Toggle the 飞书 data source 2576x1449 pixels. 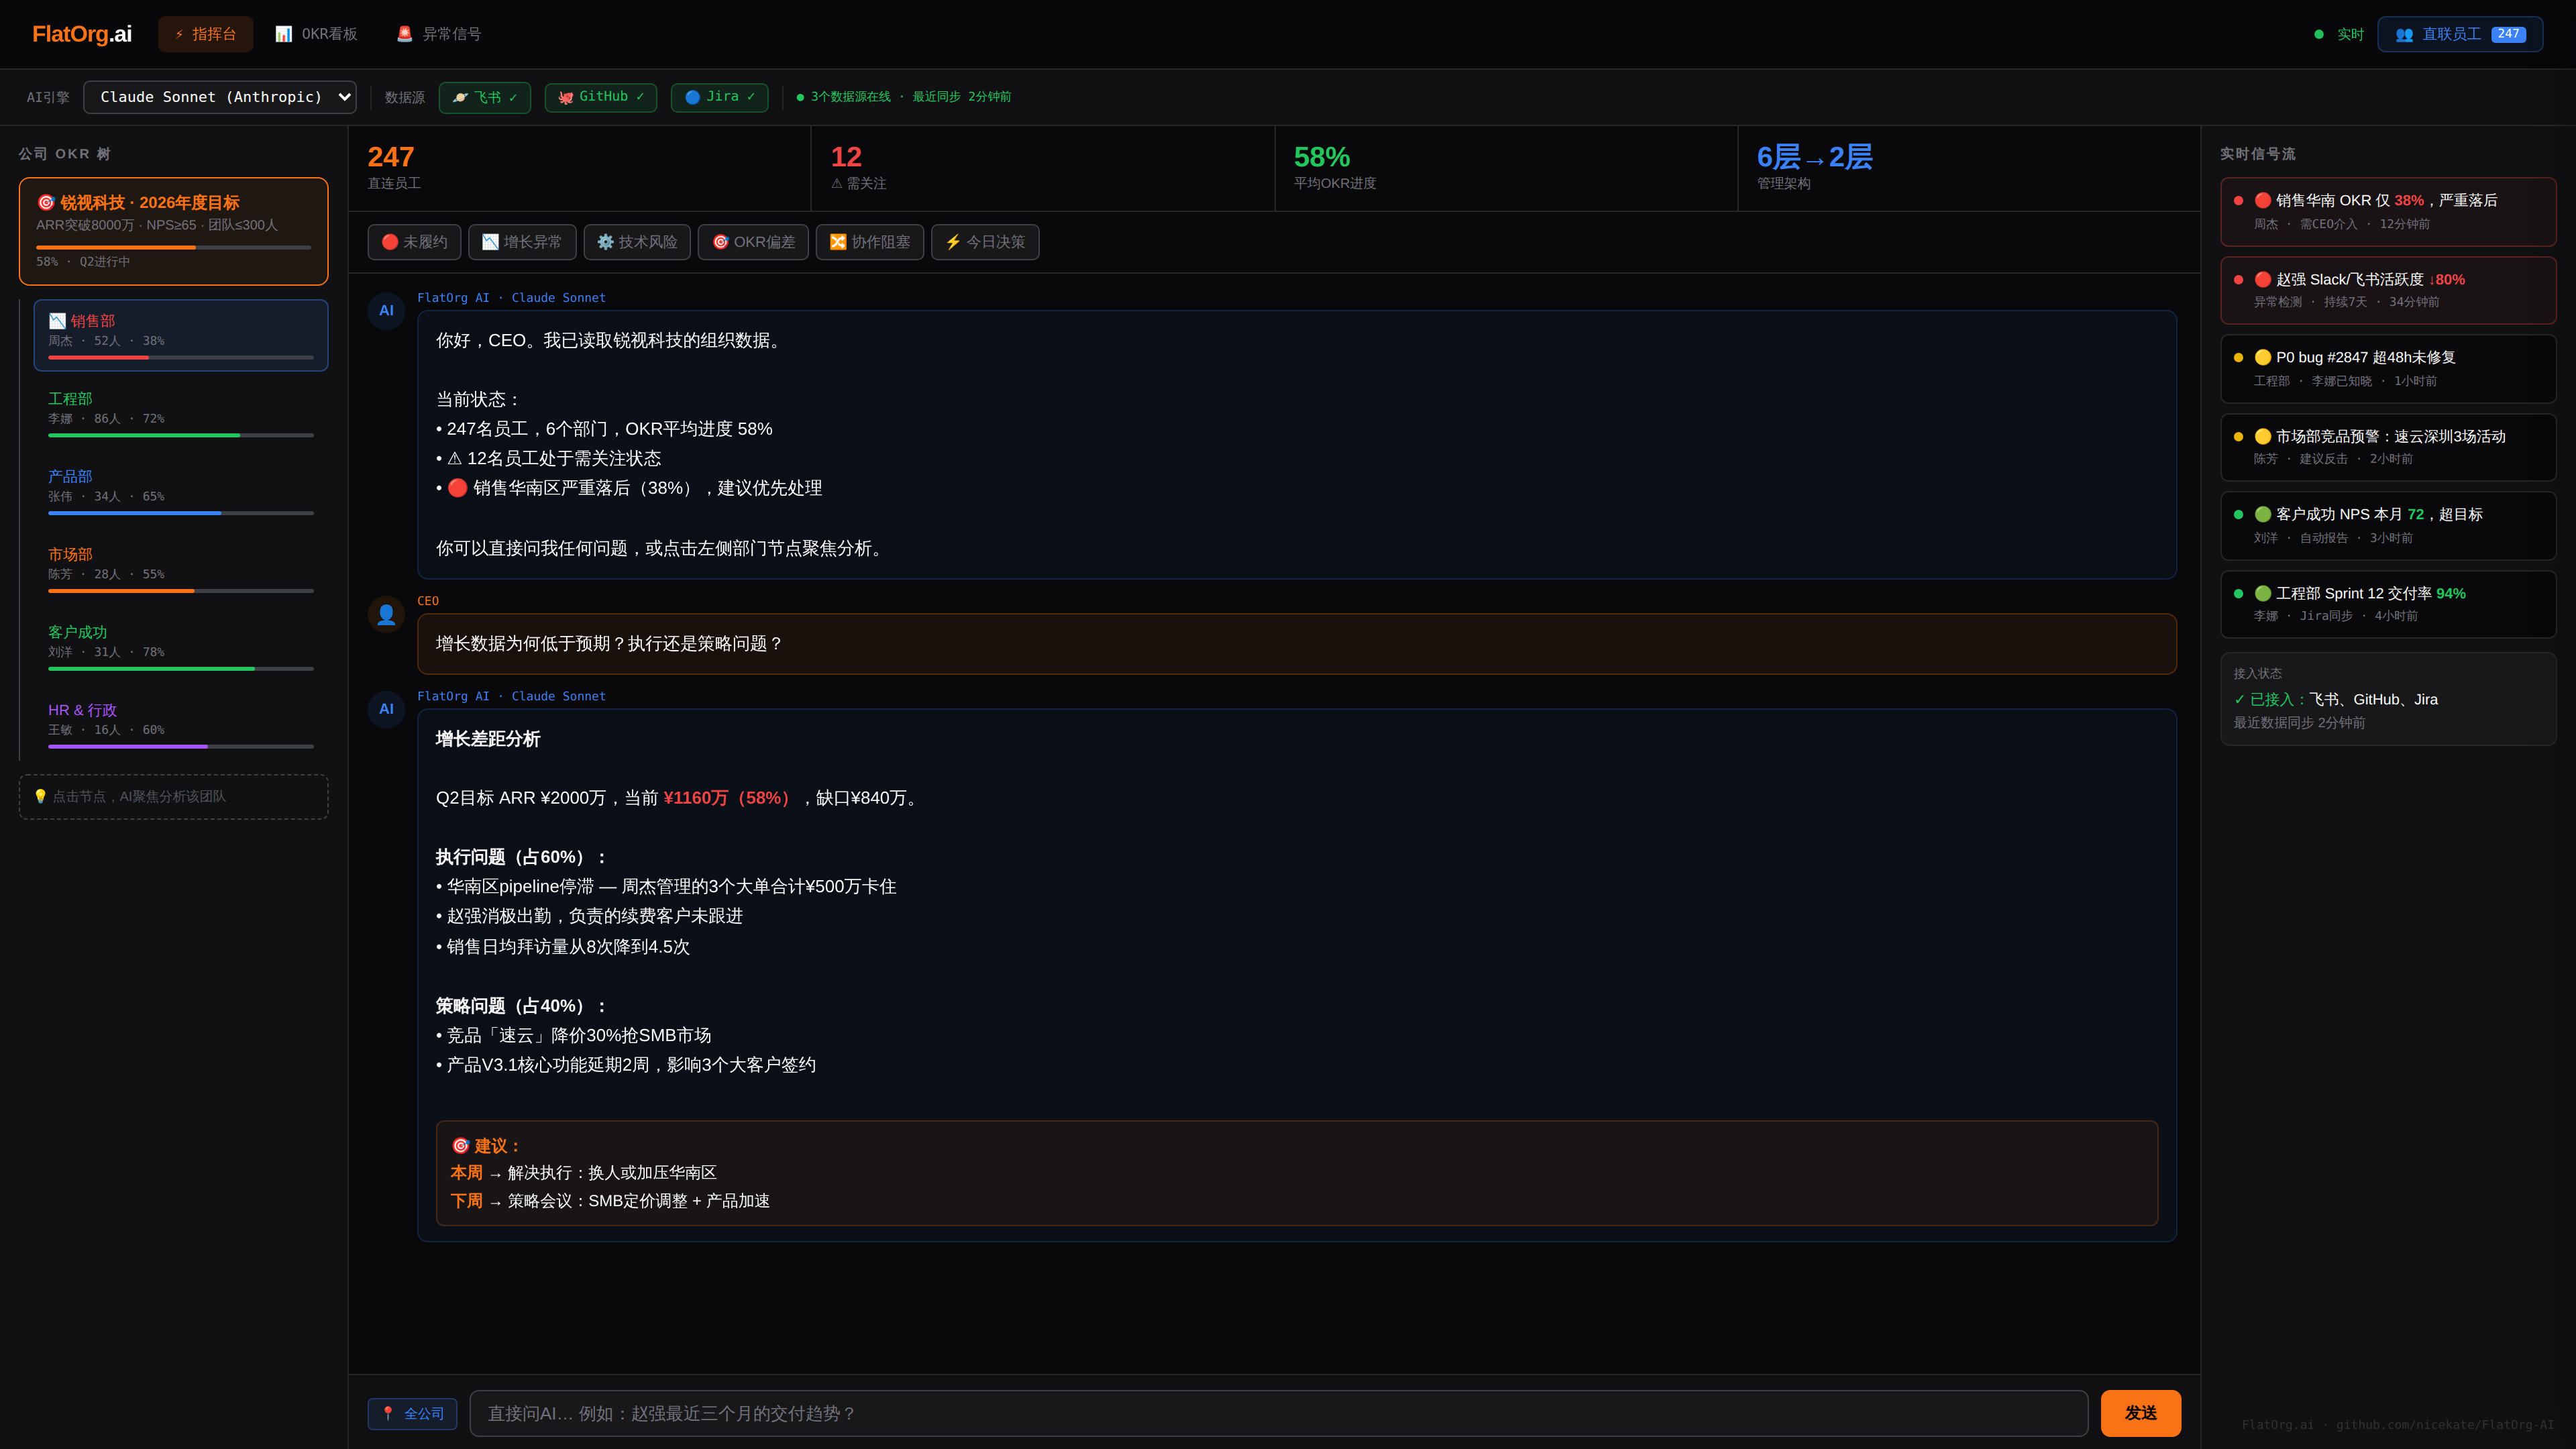tap(484, 97)
